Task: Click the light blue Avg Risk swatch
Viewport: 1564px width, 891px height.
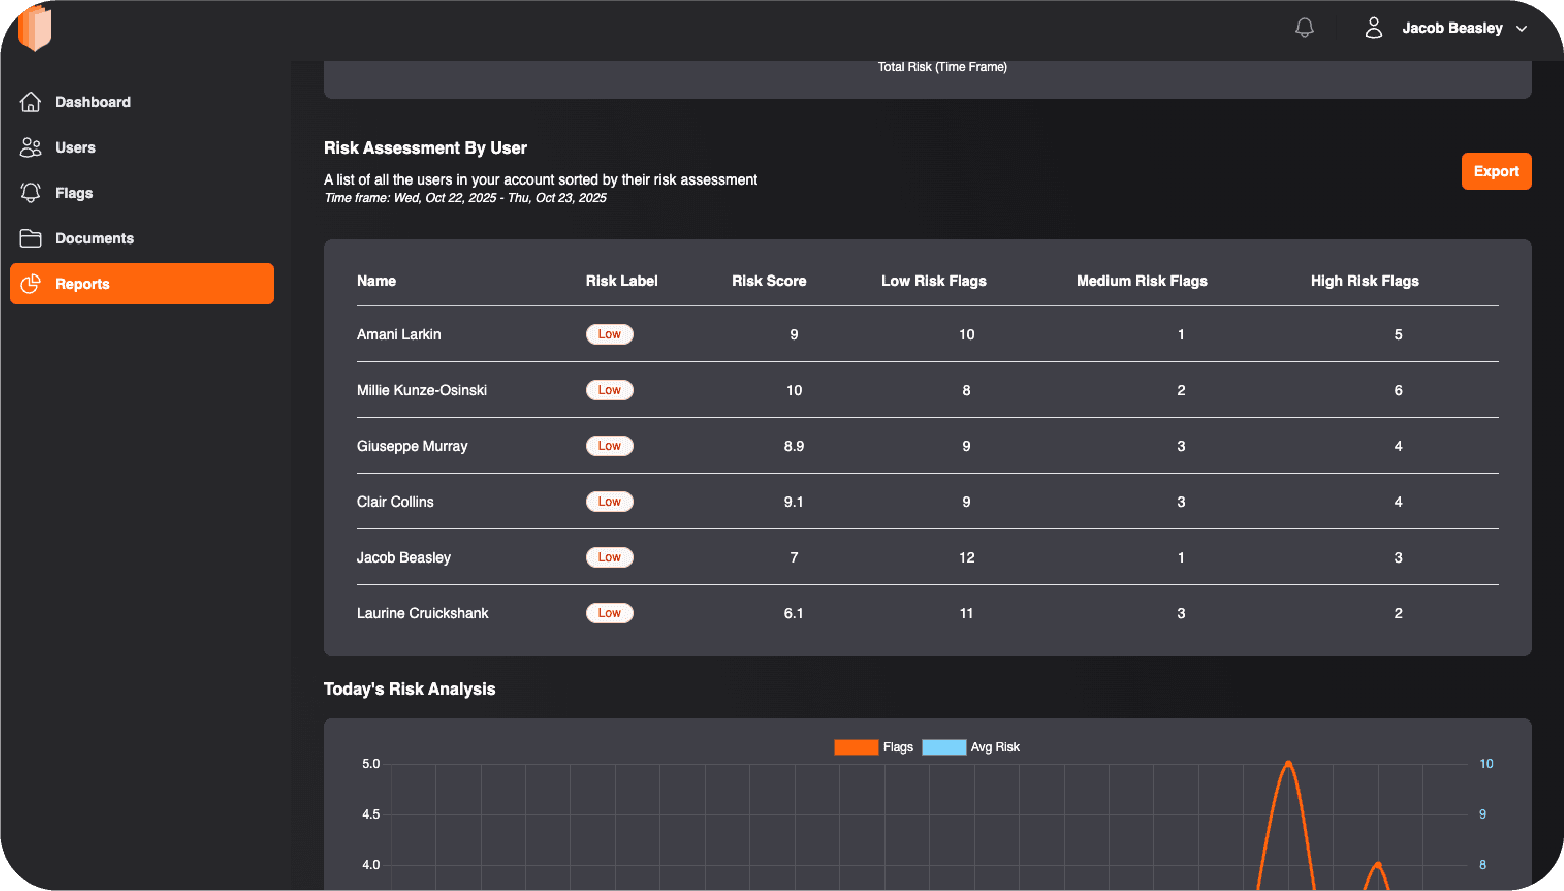Action: tap(943, 747)
